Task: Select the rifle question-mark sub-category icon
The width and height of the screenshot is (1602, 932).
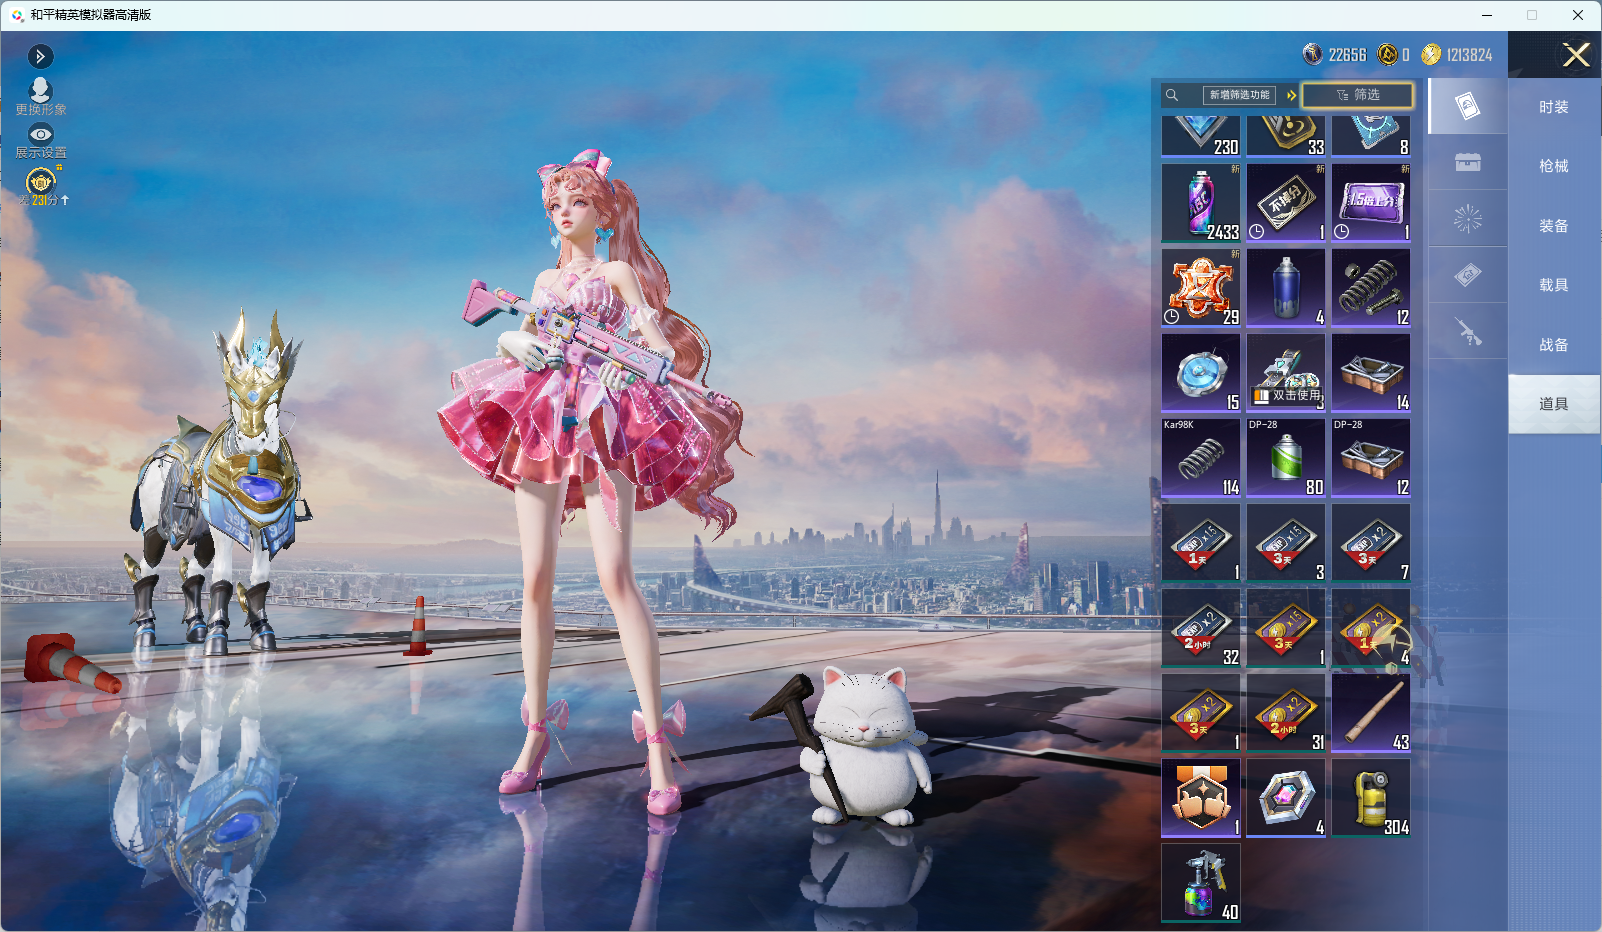Action: click(1467, 331)
